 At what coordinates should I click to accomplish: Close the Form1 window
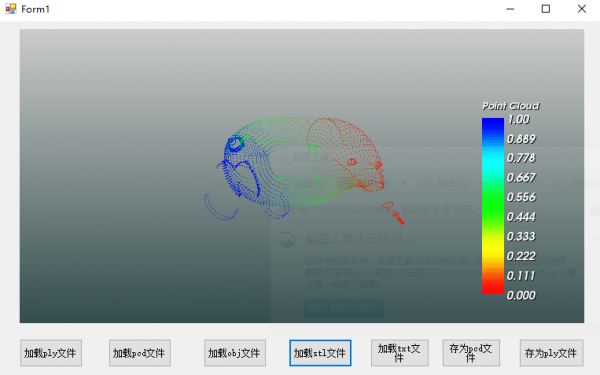[x=582, y=9]
